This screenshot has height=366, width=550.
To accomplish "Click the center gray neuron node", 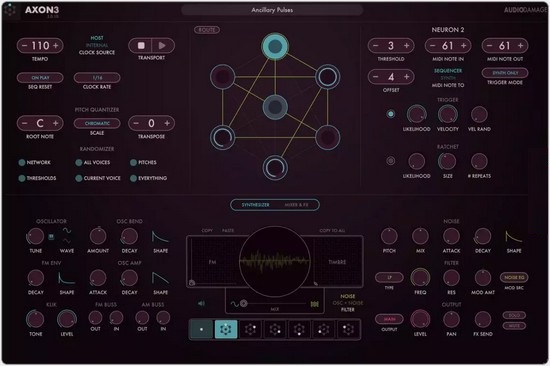I will tap(275, 107).
